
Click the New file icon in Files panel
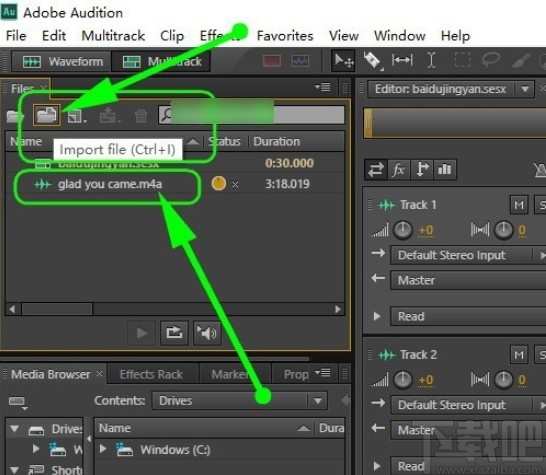point(76,116)
